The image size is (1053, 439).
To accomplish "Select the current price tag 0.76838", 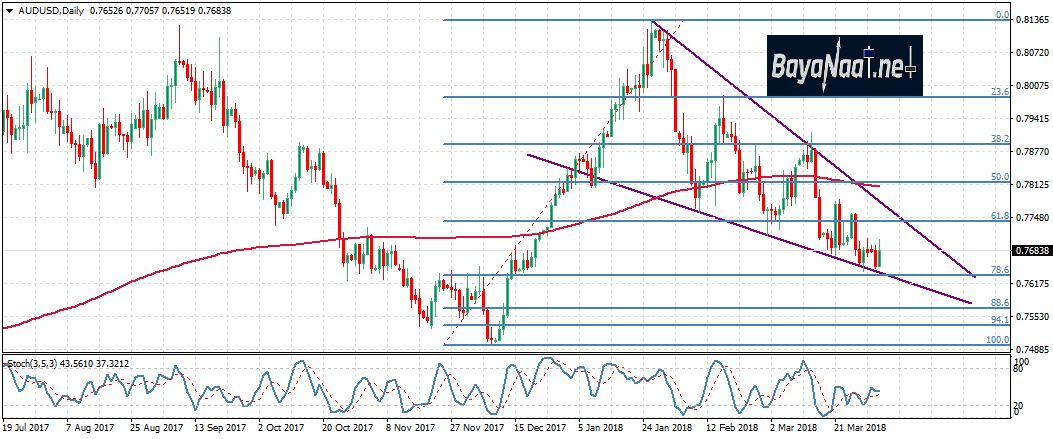I will click(1030, 251).
